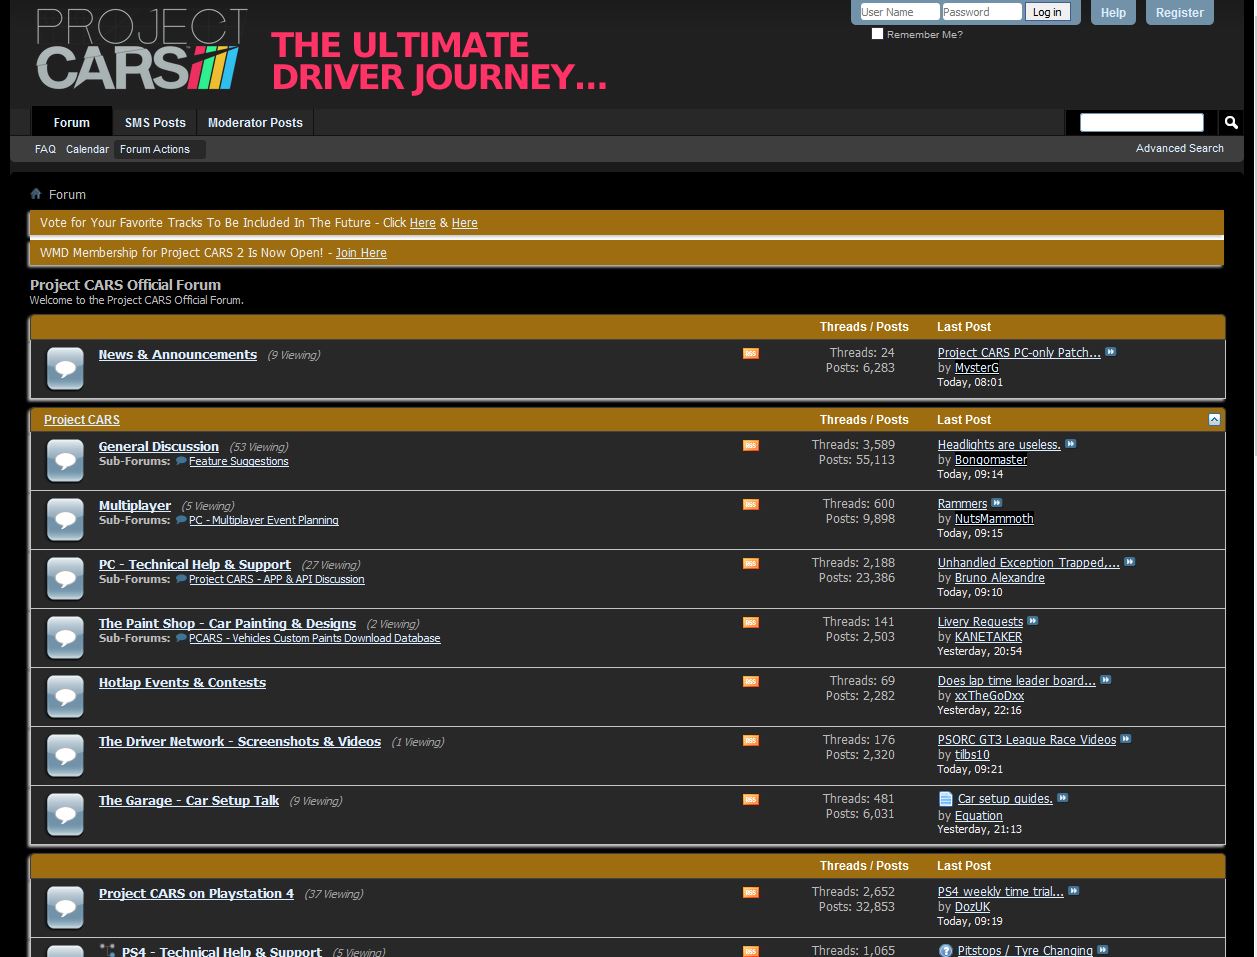Open PSORC GT3 League Race Videos thread

pyautogui.click(x=1027, y=740)
